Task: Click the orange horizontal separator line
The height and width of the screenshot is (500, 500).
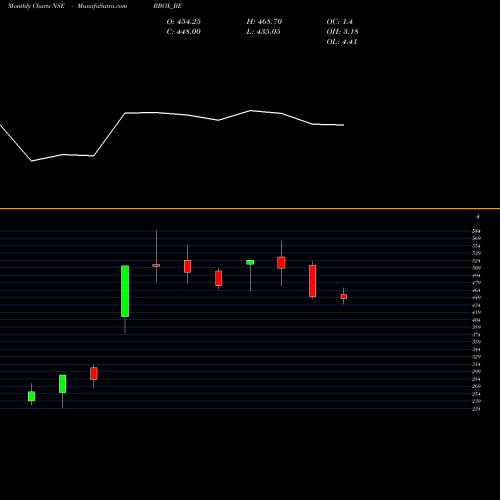Action: 250,209
